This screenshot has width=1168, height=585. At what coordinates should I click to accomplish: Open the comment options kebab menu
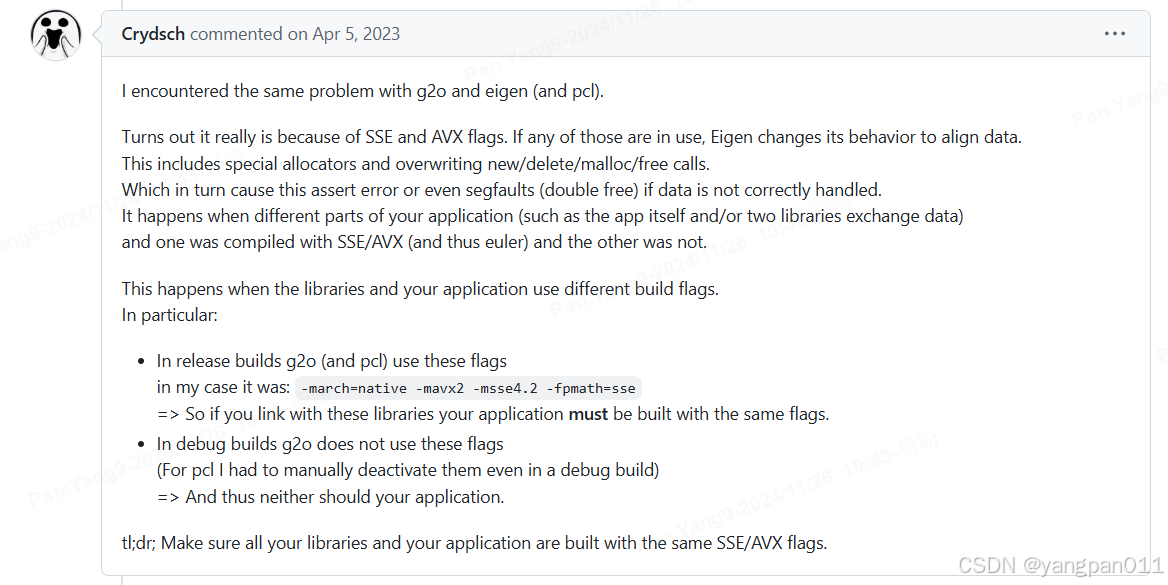1114,33
